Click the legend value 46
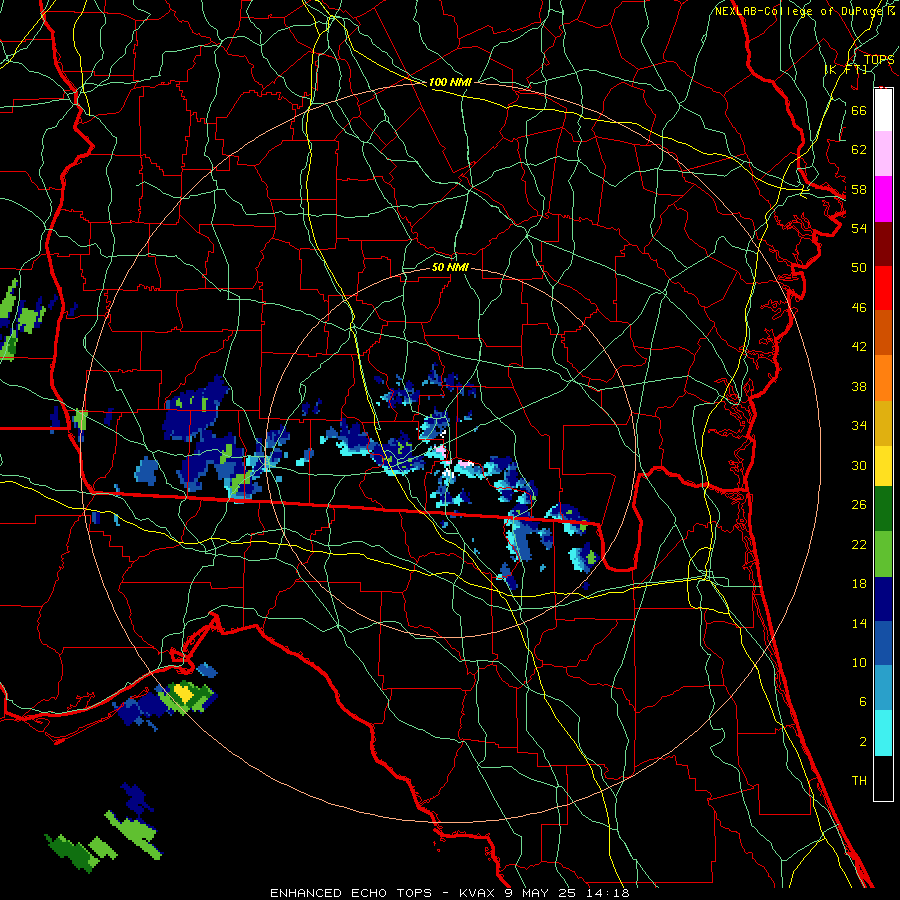The image size is (900, 900). point(859,308)
